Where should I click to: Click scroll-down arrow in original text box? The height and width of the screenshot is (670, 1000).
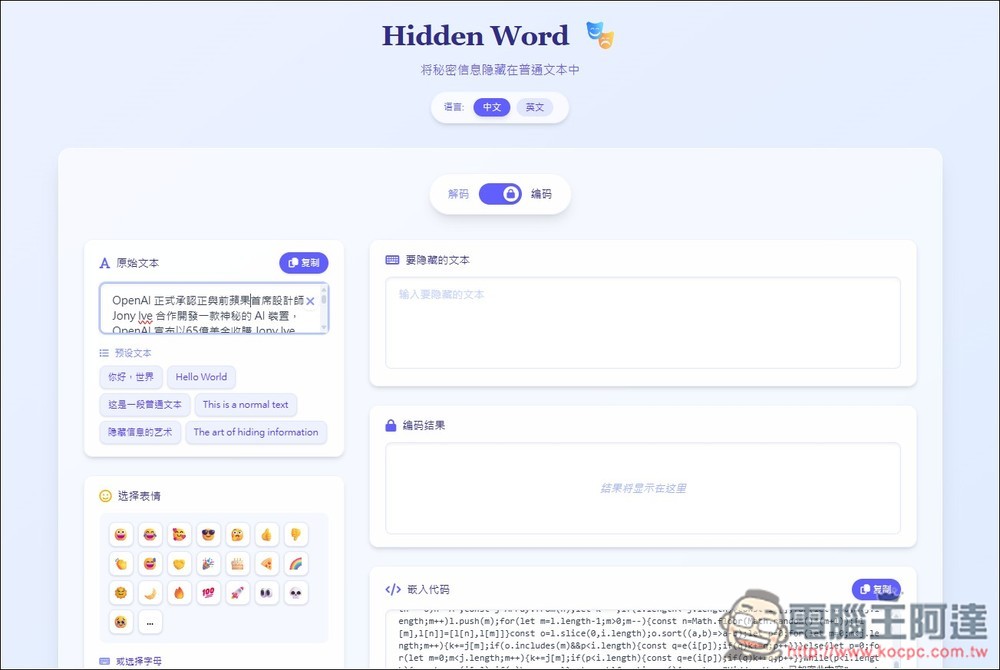pyautogui.click(x=323, y=327)
